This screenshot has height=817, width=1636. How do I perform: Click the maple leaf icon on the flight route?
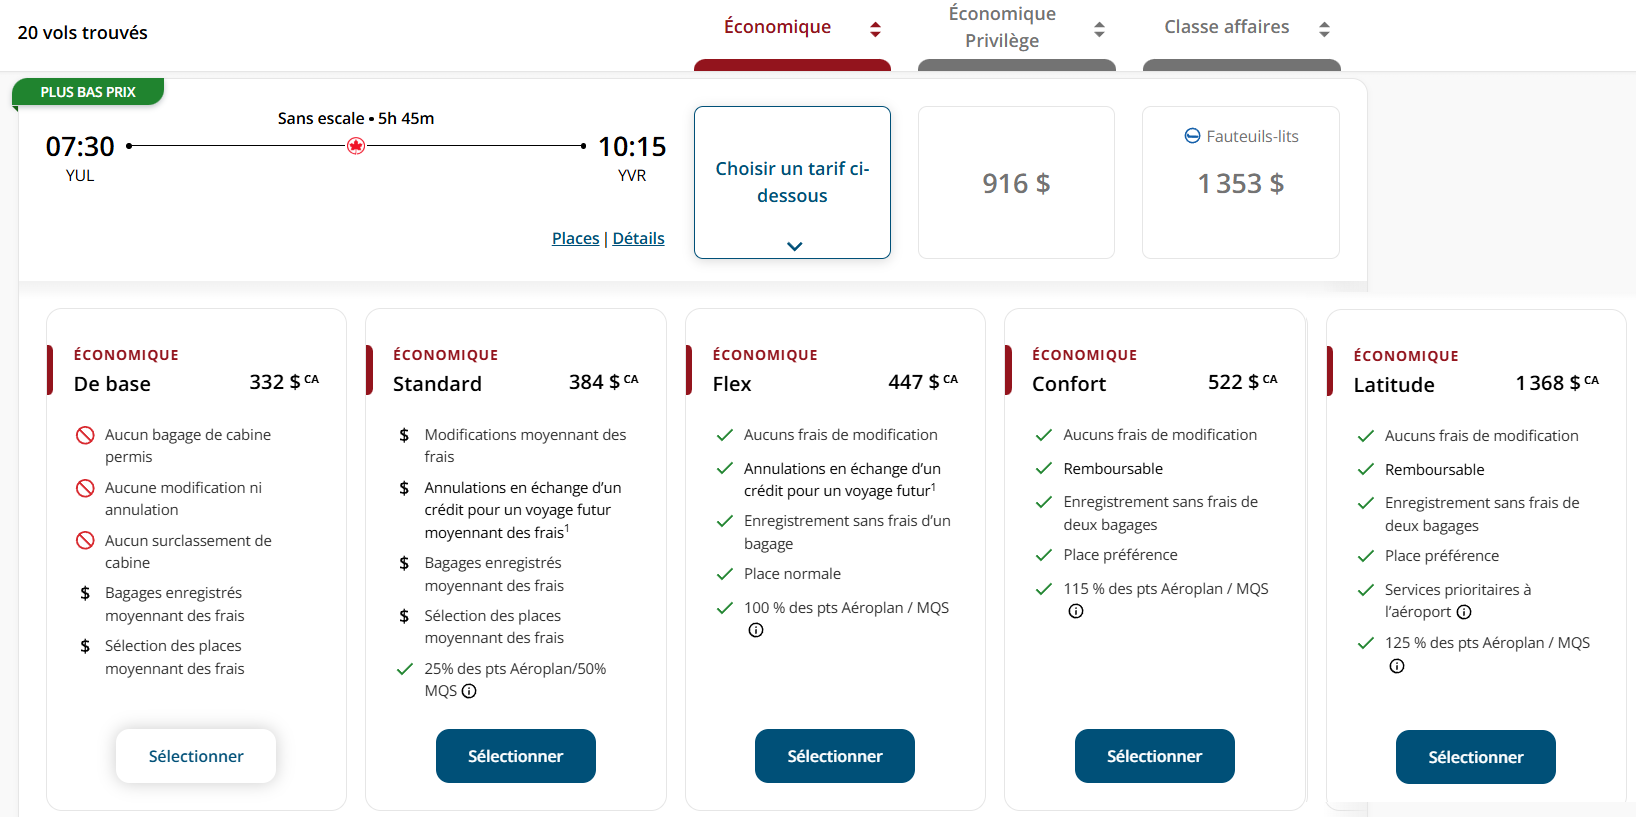[x=357, y=145]
